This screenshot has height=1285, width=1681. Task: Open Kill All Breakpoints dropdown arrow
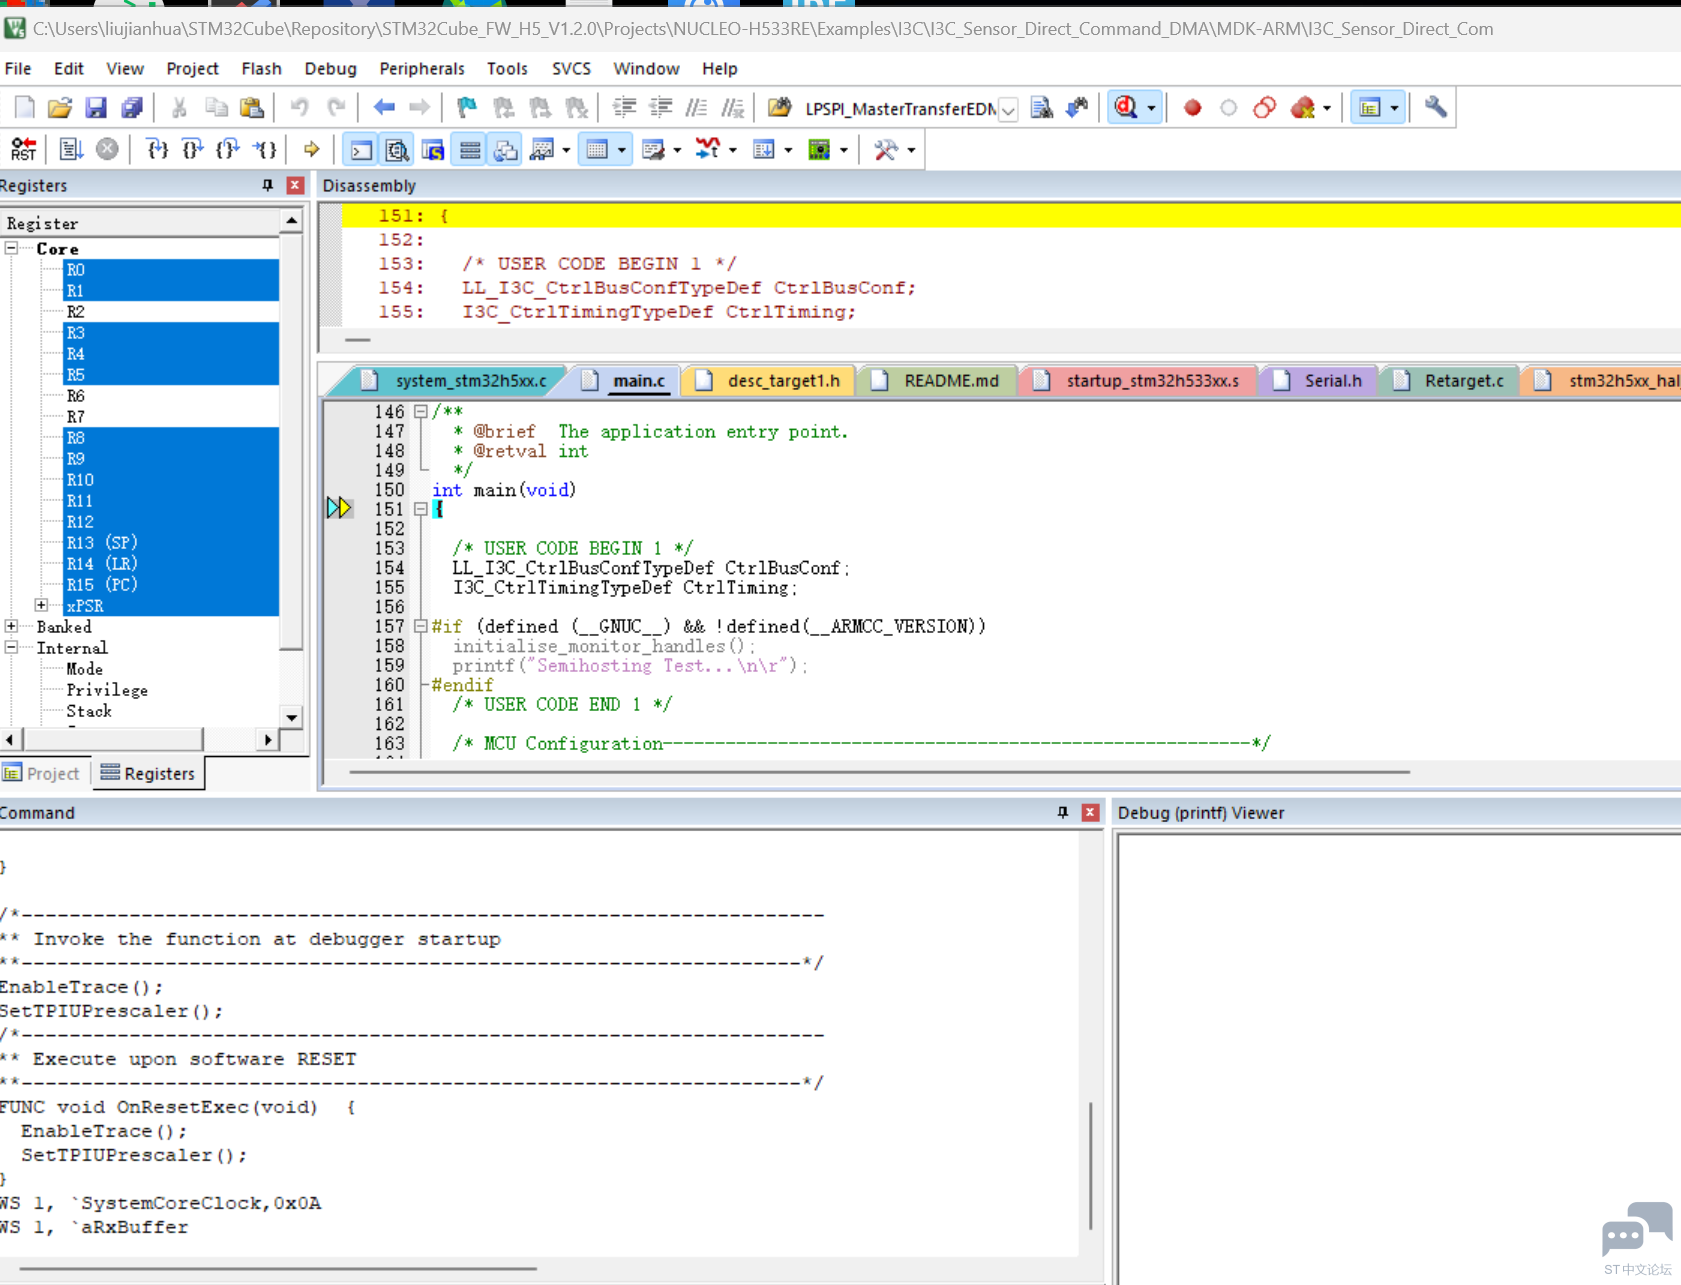(1327, 108)
